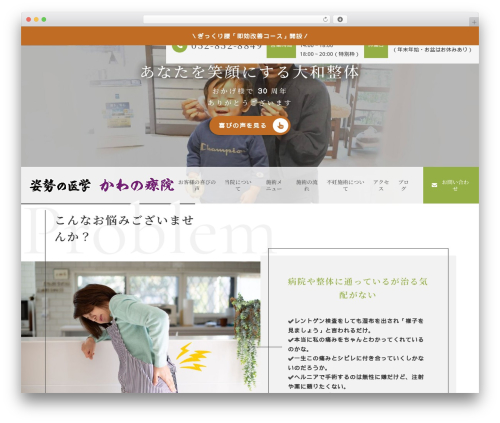Click the かわの療院 site logo
Viewport: 500px width, 423px height.
102,185
